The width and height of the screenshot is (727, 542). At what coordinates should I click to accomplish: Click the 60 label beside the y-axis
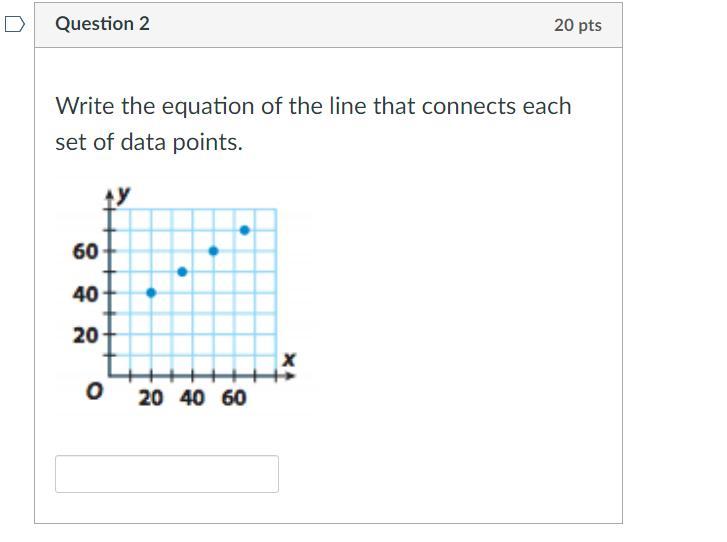85,252
